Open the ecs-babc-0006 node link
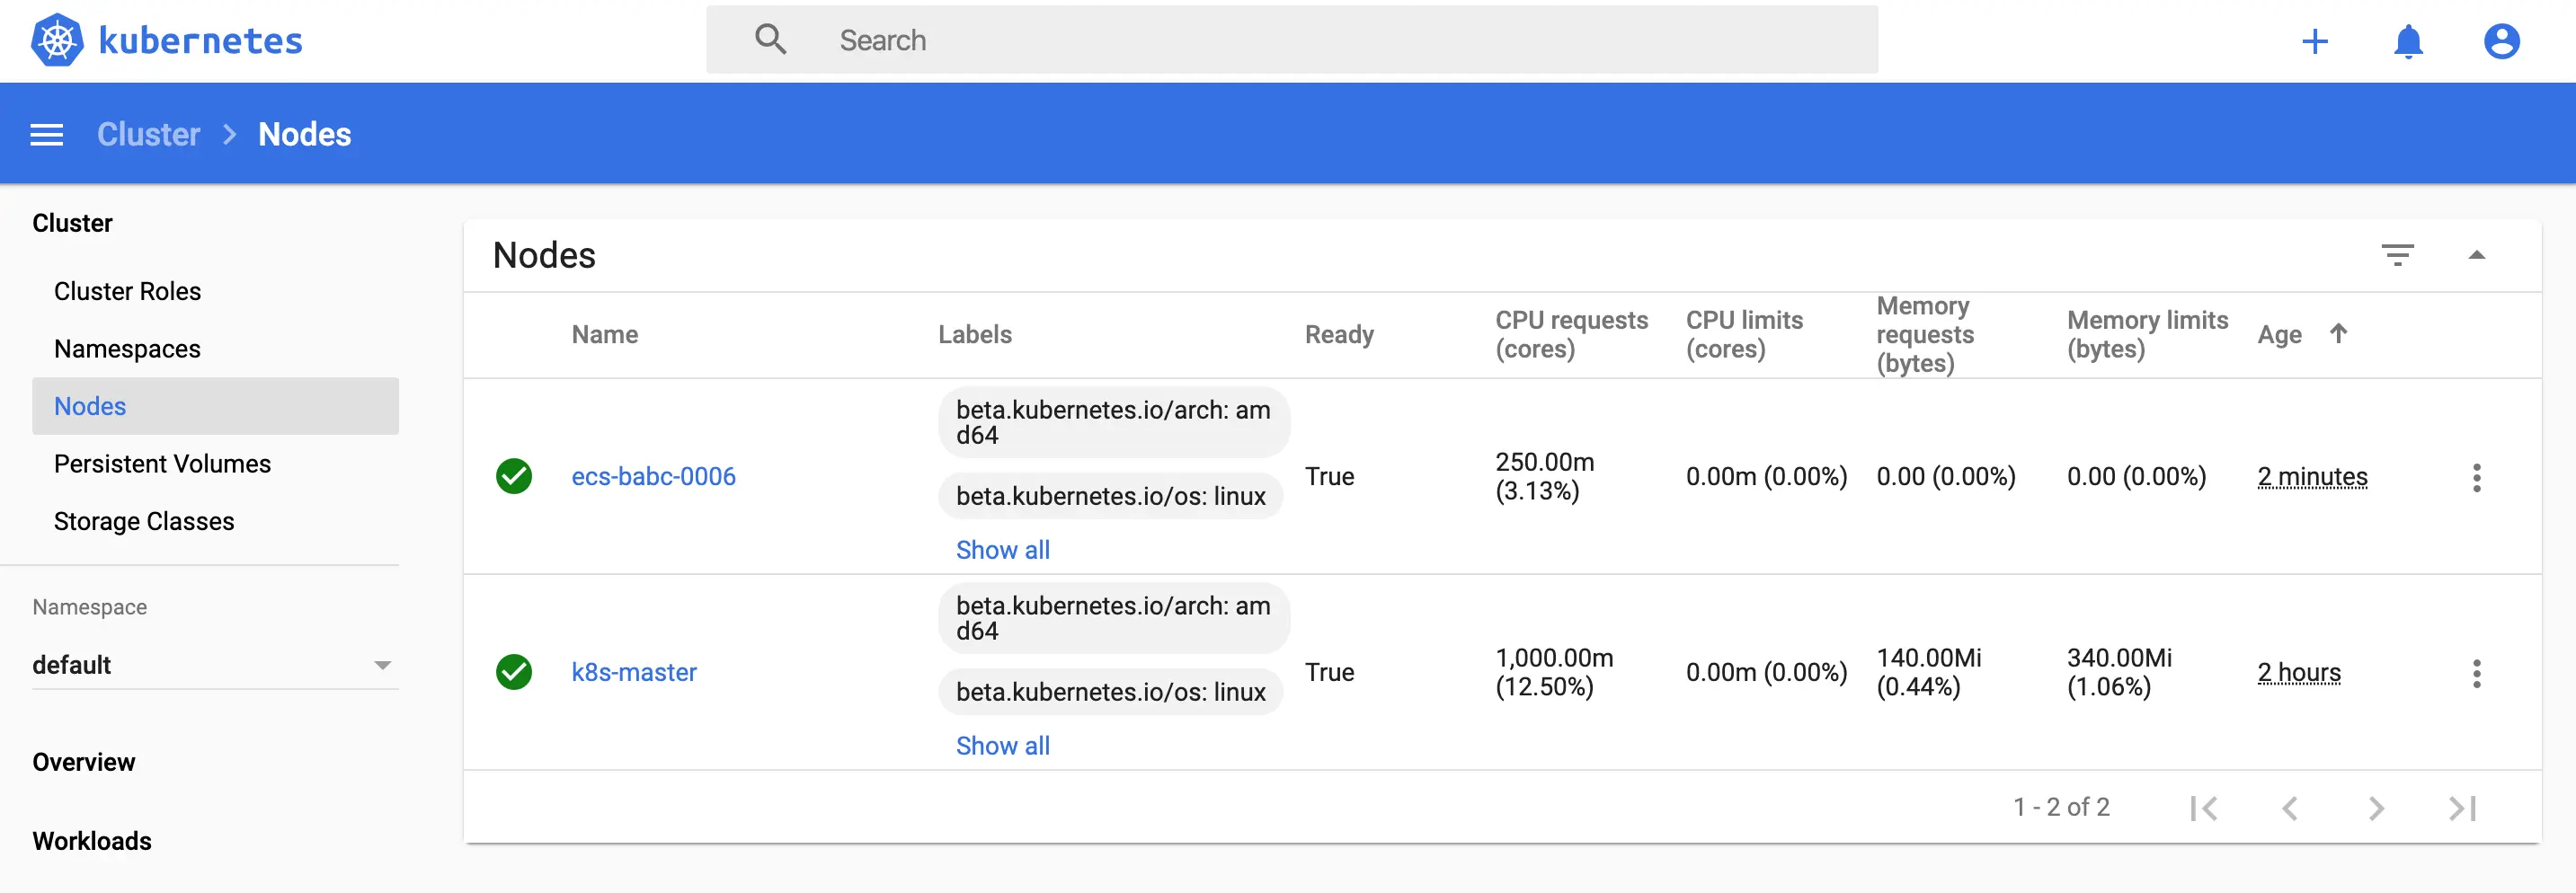 653,476
